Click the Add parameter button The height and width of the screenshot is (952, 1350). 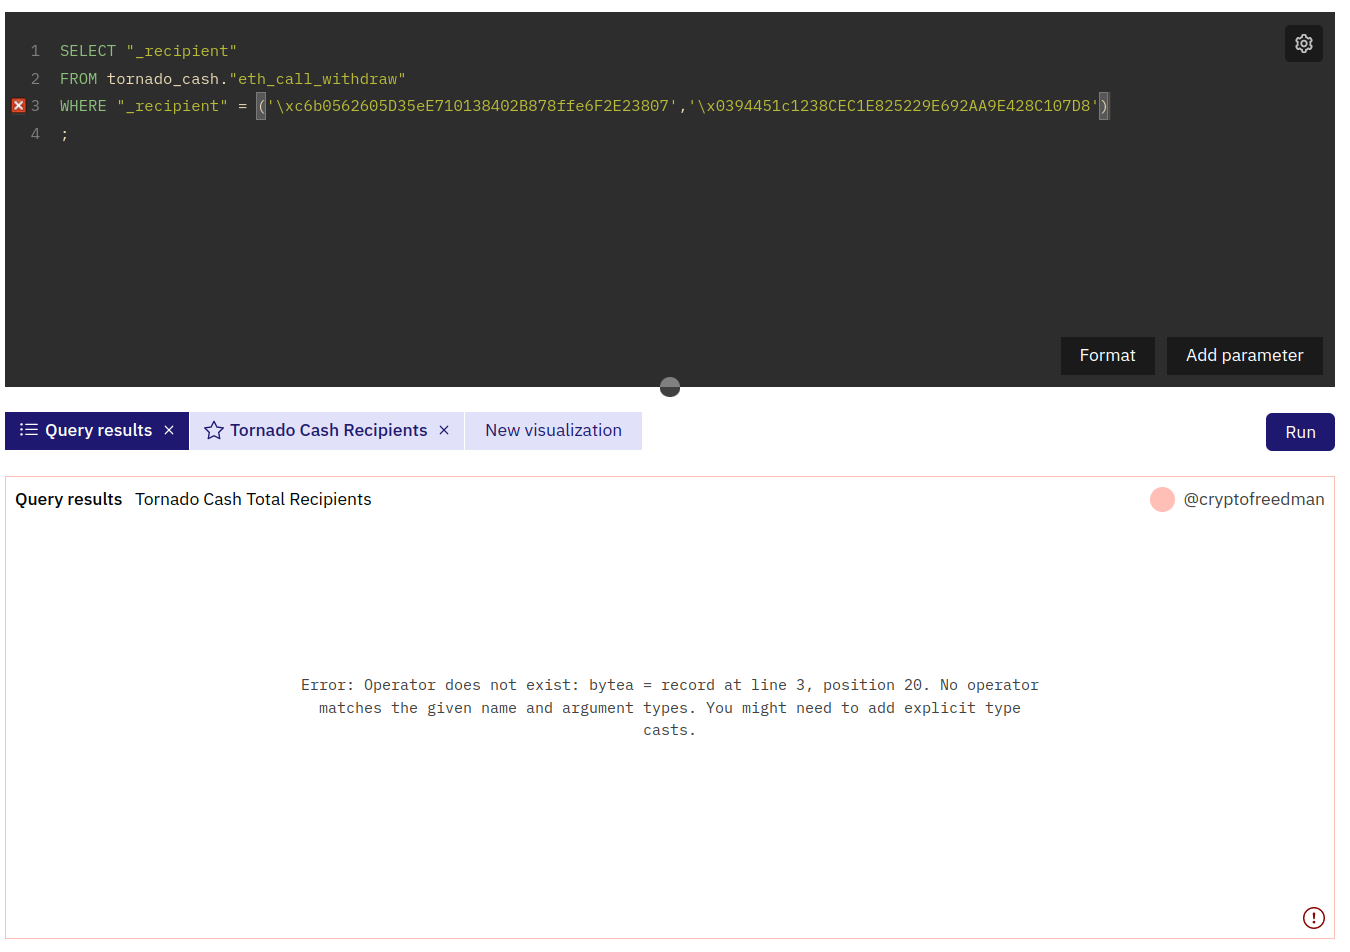point(1244,356)
